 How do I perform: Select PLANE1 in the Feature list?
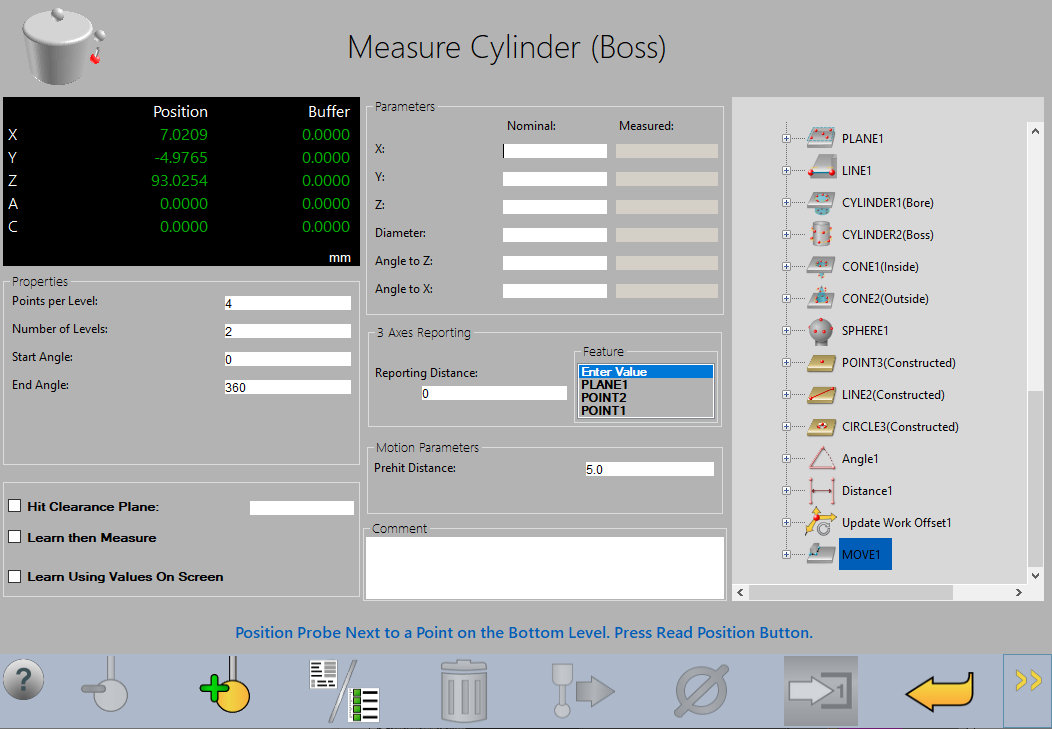pyautogui.click(x=604, y=385)
